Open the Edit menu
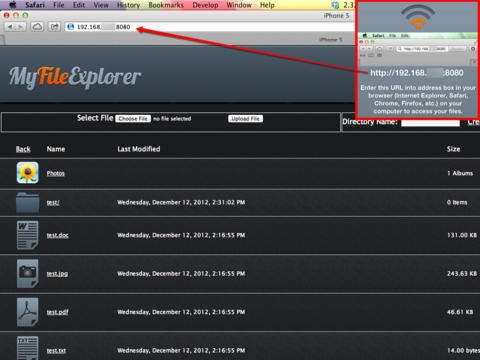This screenshot has height=360, width=480. click(79, 5)
